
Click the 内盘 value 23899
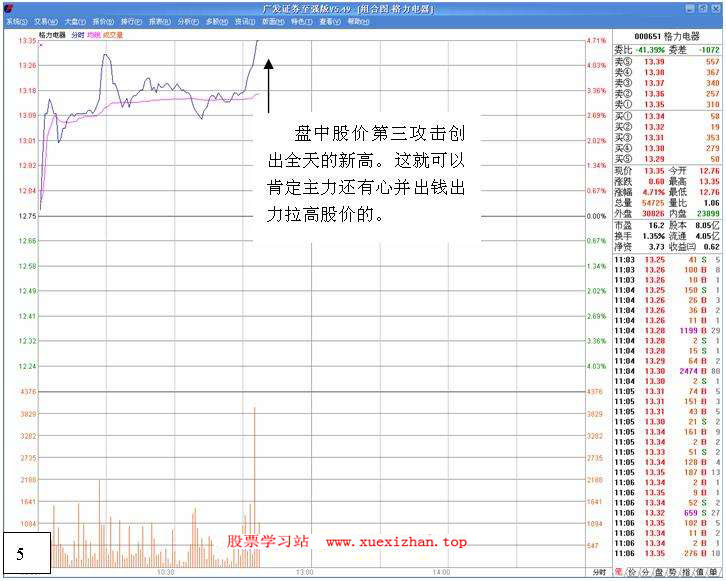[x=708, y=213]
